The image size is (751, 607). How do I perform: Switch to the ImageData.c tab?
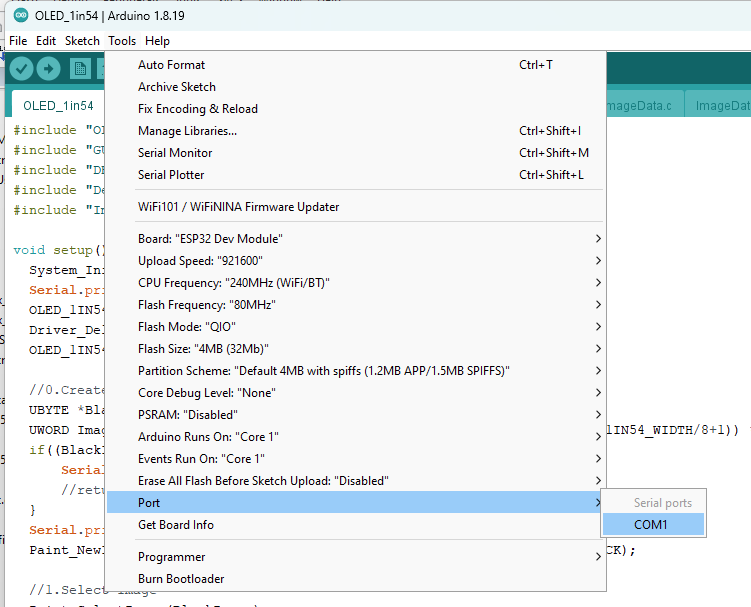coord(645,105)
